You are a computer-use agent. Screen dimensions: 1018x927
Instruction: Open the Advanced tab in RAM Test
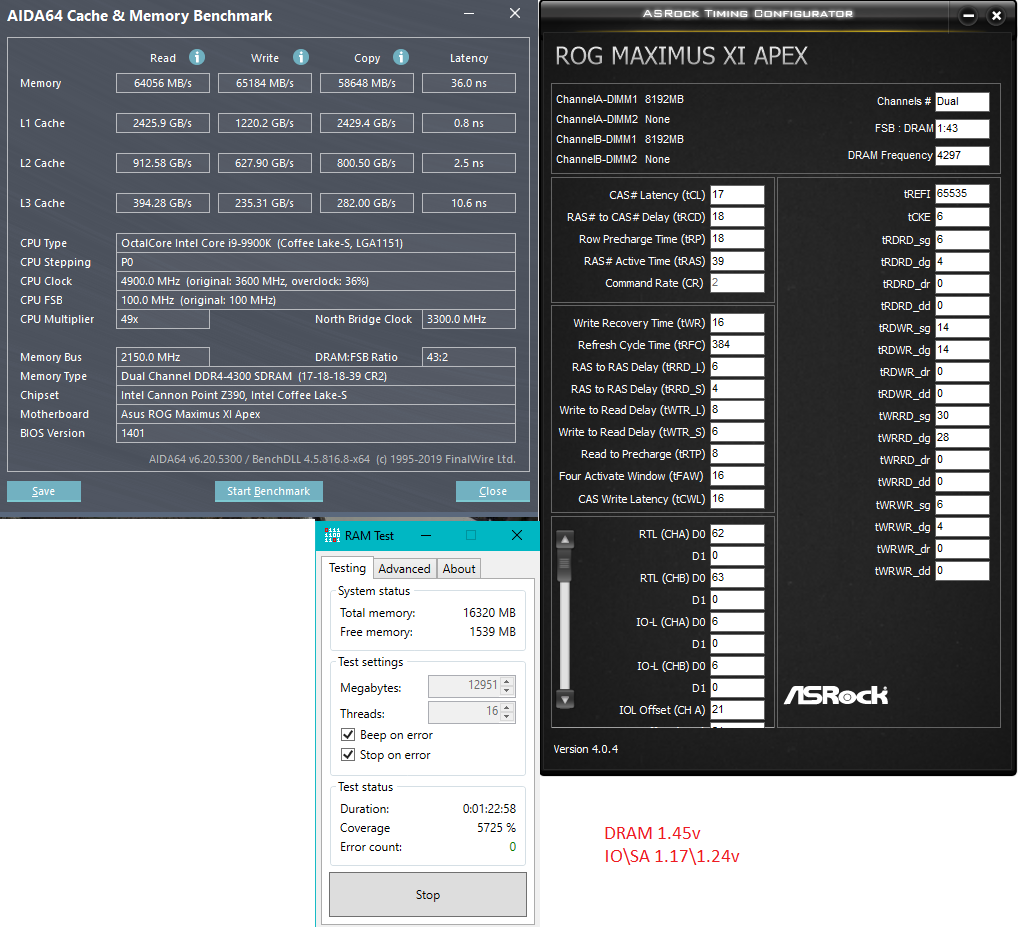tap(404, 569)
